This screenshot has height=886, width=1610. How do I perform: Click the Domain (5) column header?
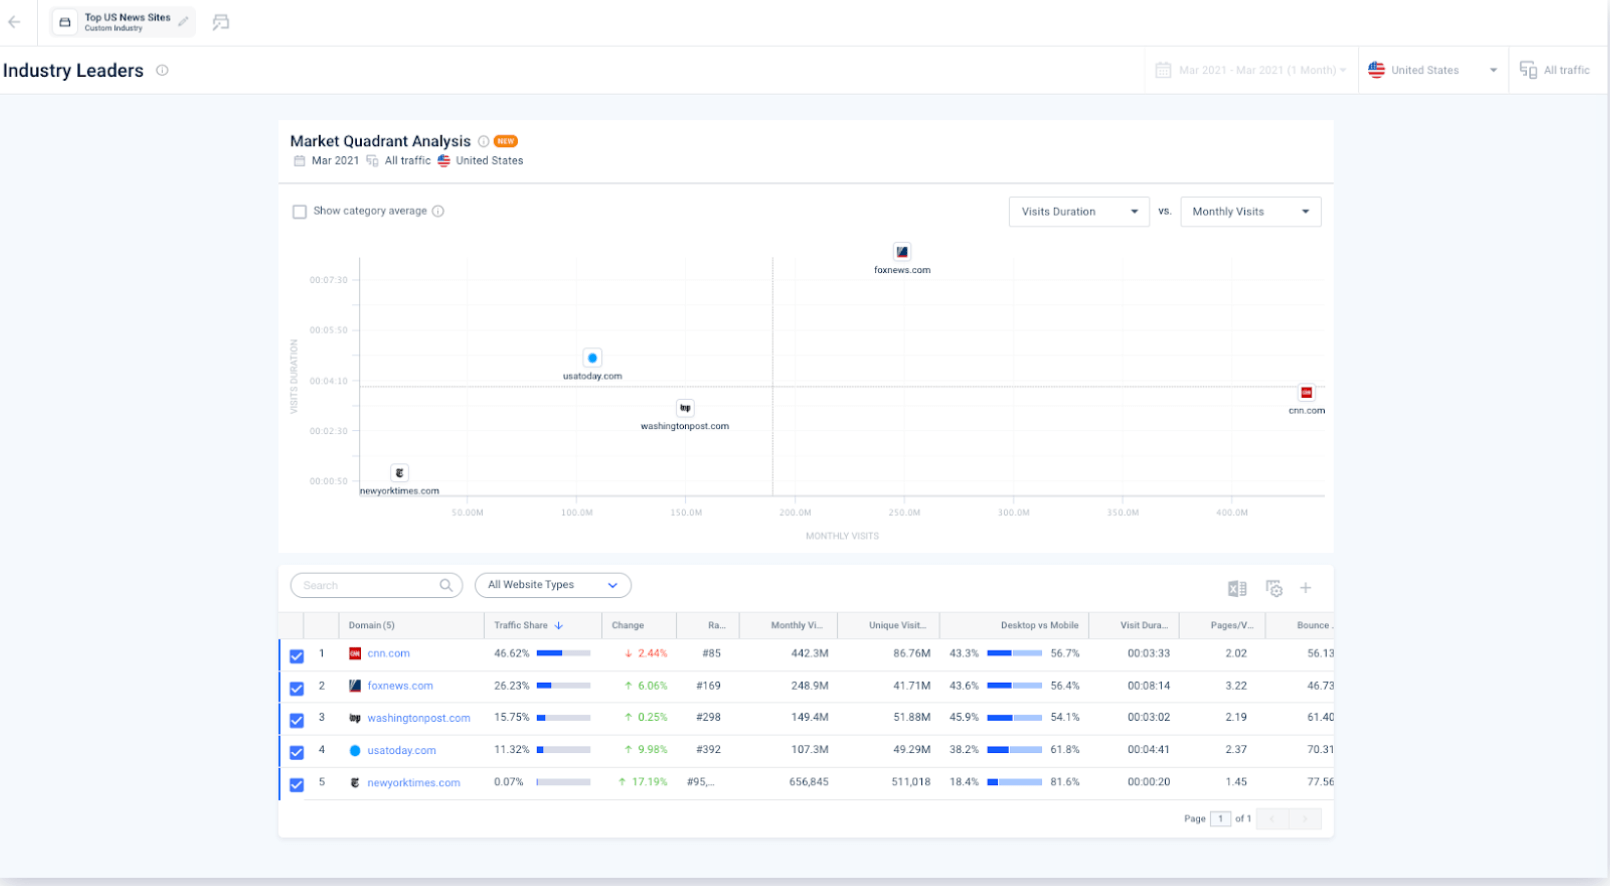[x=411, y=625]
